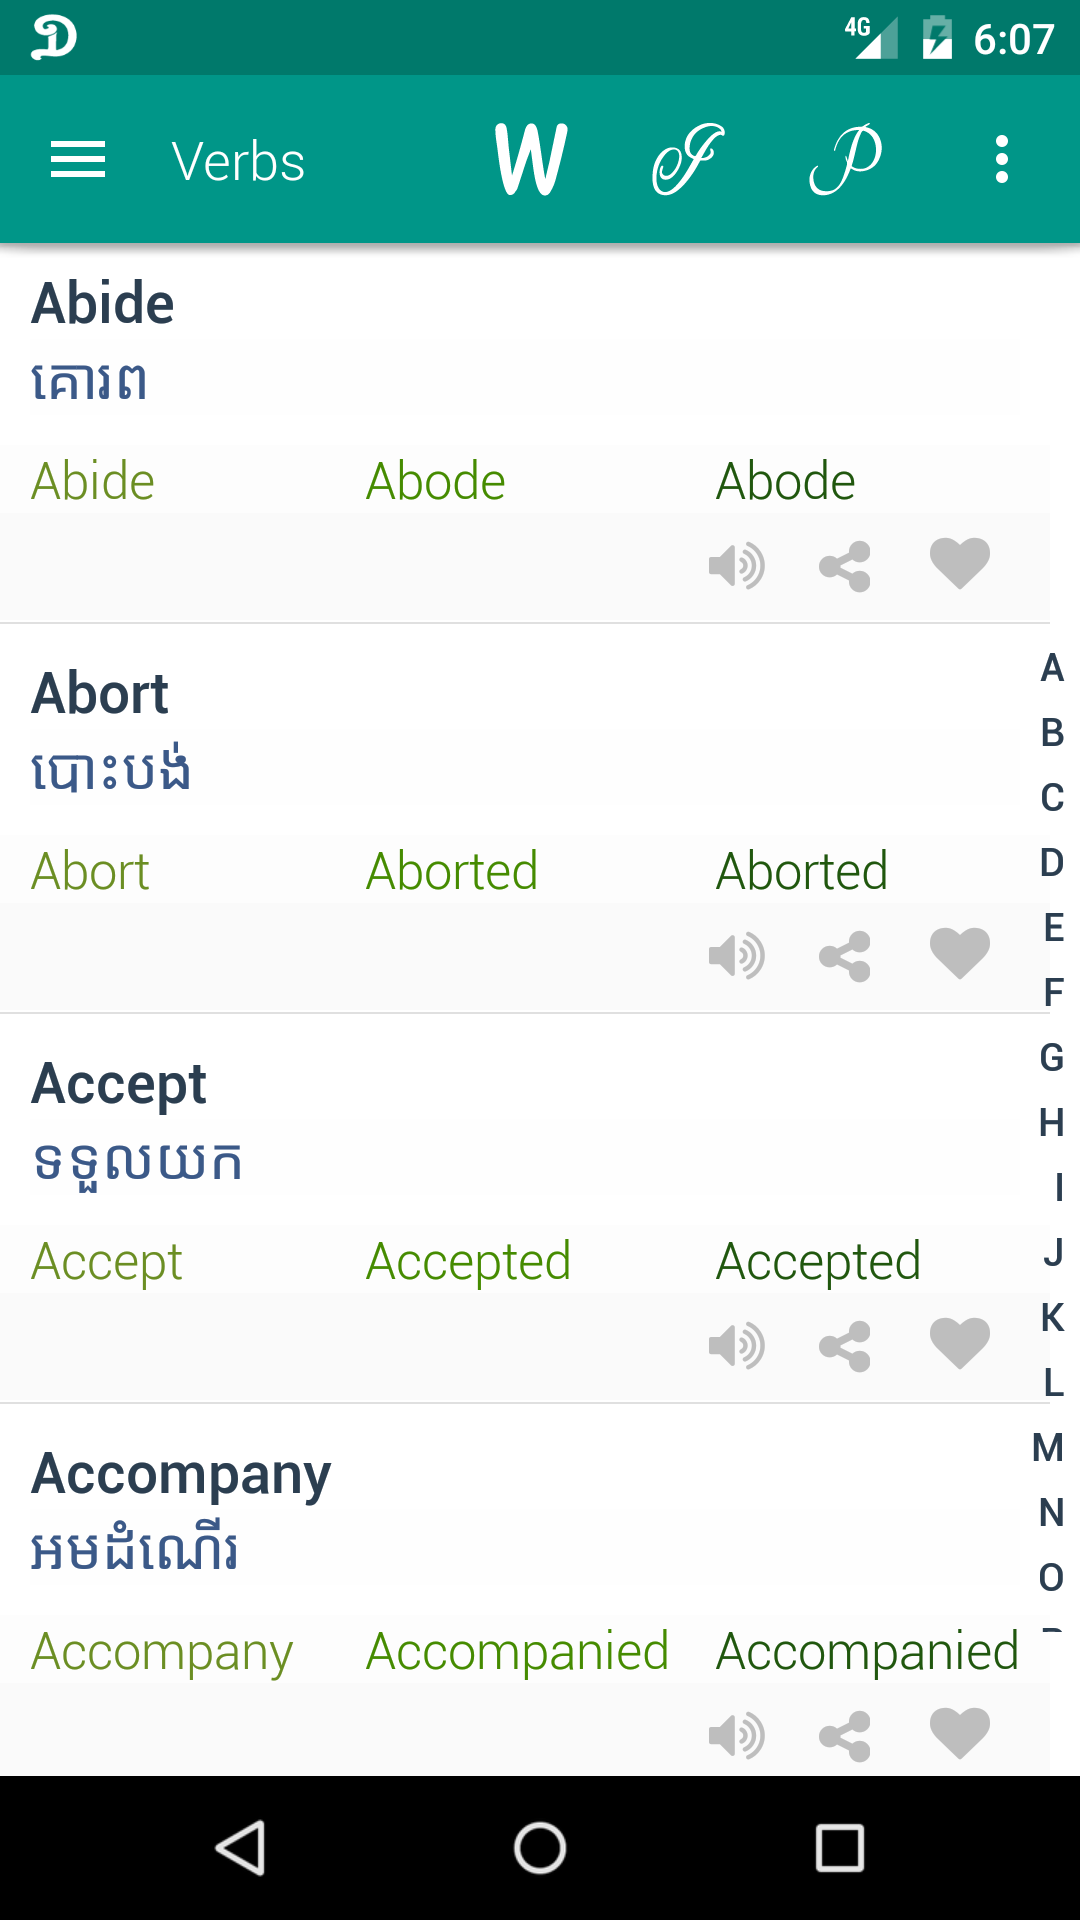Toggle heart favorite for Abort
1080x1920 pixels.
point(960,953)
